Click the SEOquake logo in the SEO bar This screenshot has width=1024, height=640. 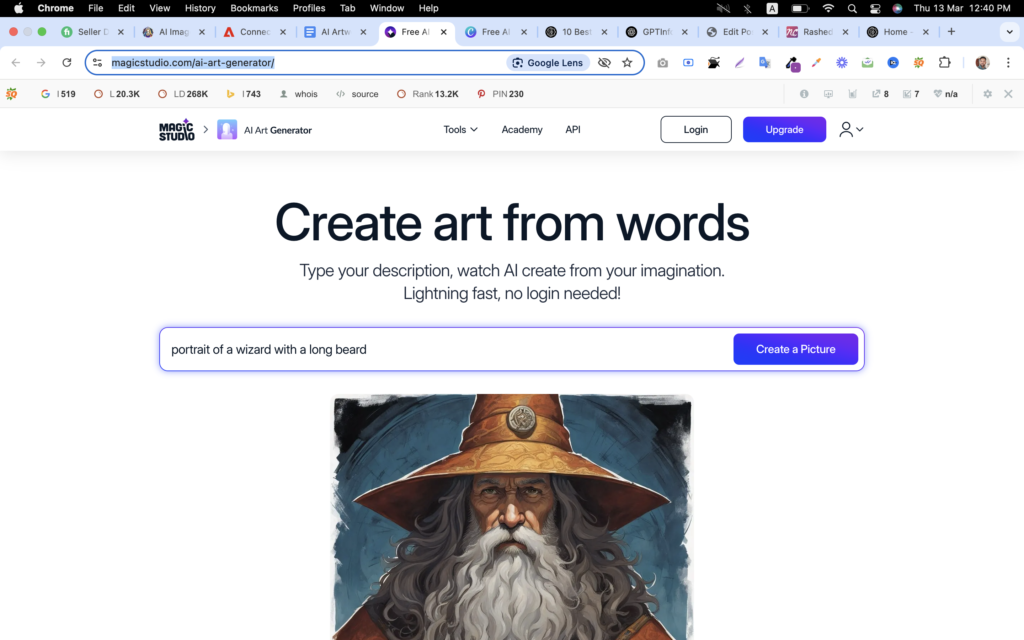[x=12, y=94]
